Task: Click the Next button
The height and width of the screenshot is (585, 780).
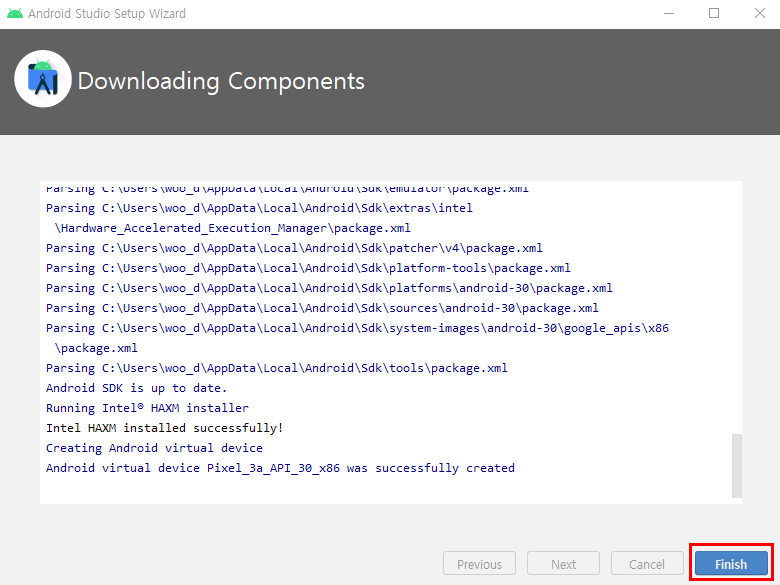Action: point(563,564)
